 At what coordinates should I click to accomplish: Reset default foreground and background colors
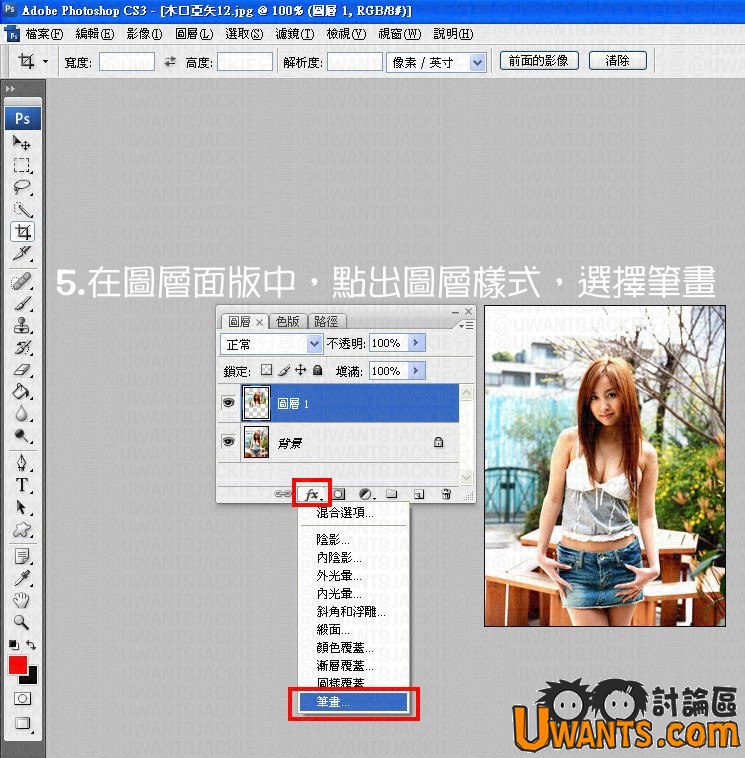click(x=14, y=645)
